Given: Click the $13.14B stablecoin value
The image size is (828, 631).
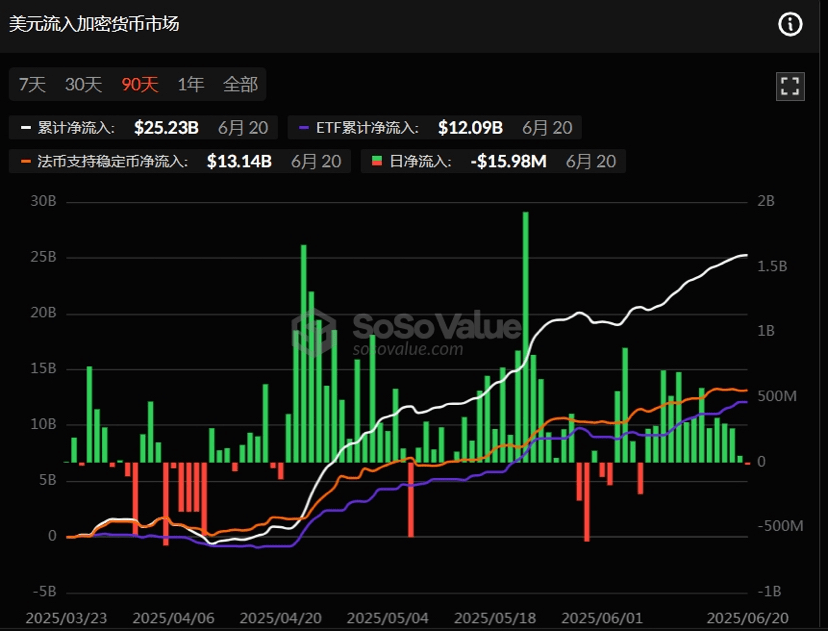Looking at the screenshot, I should point(239,161).
